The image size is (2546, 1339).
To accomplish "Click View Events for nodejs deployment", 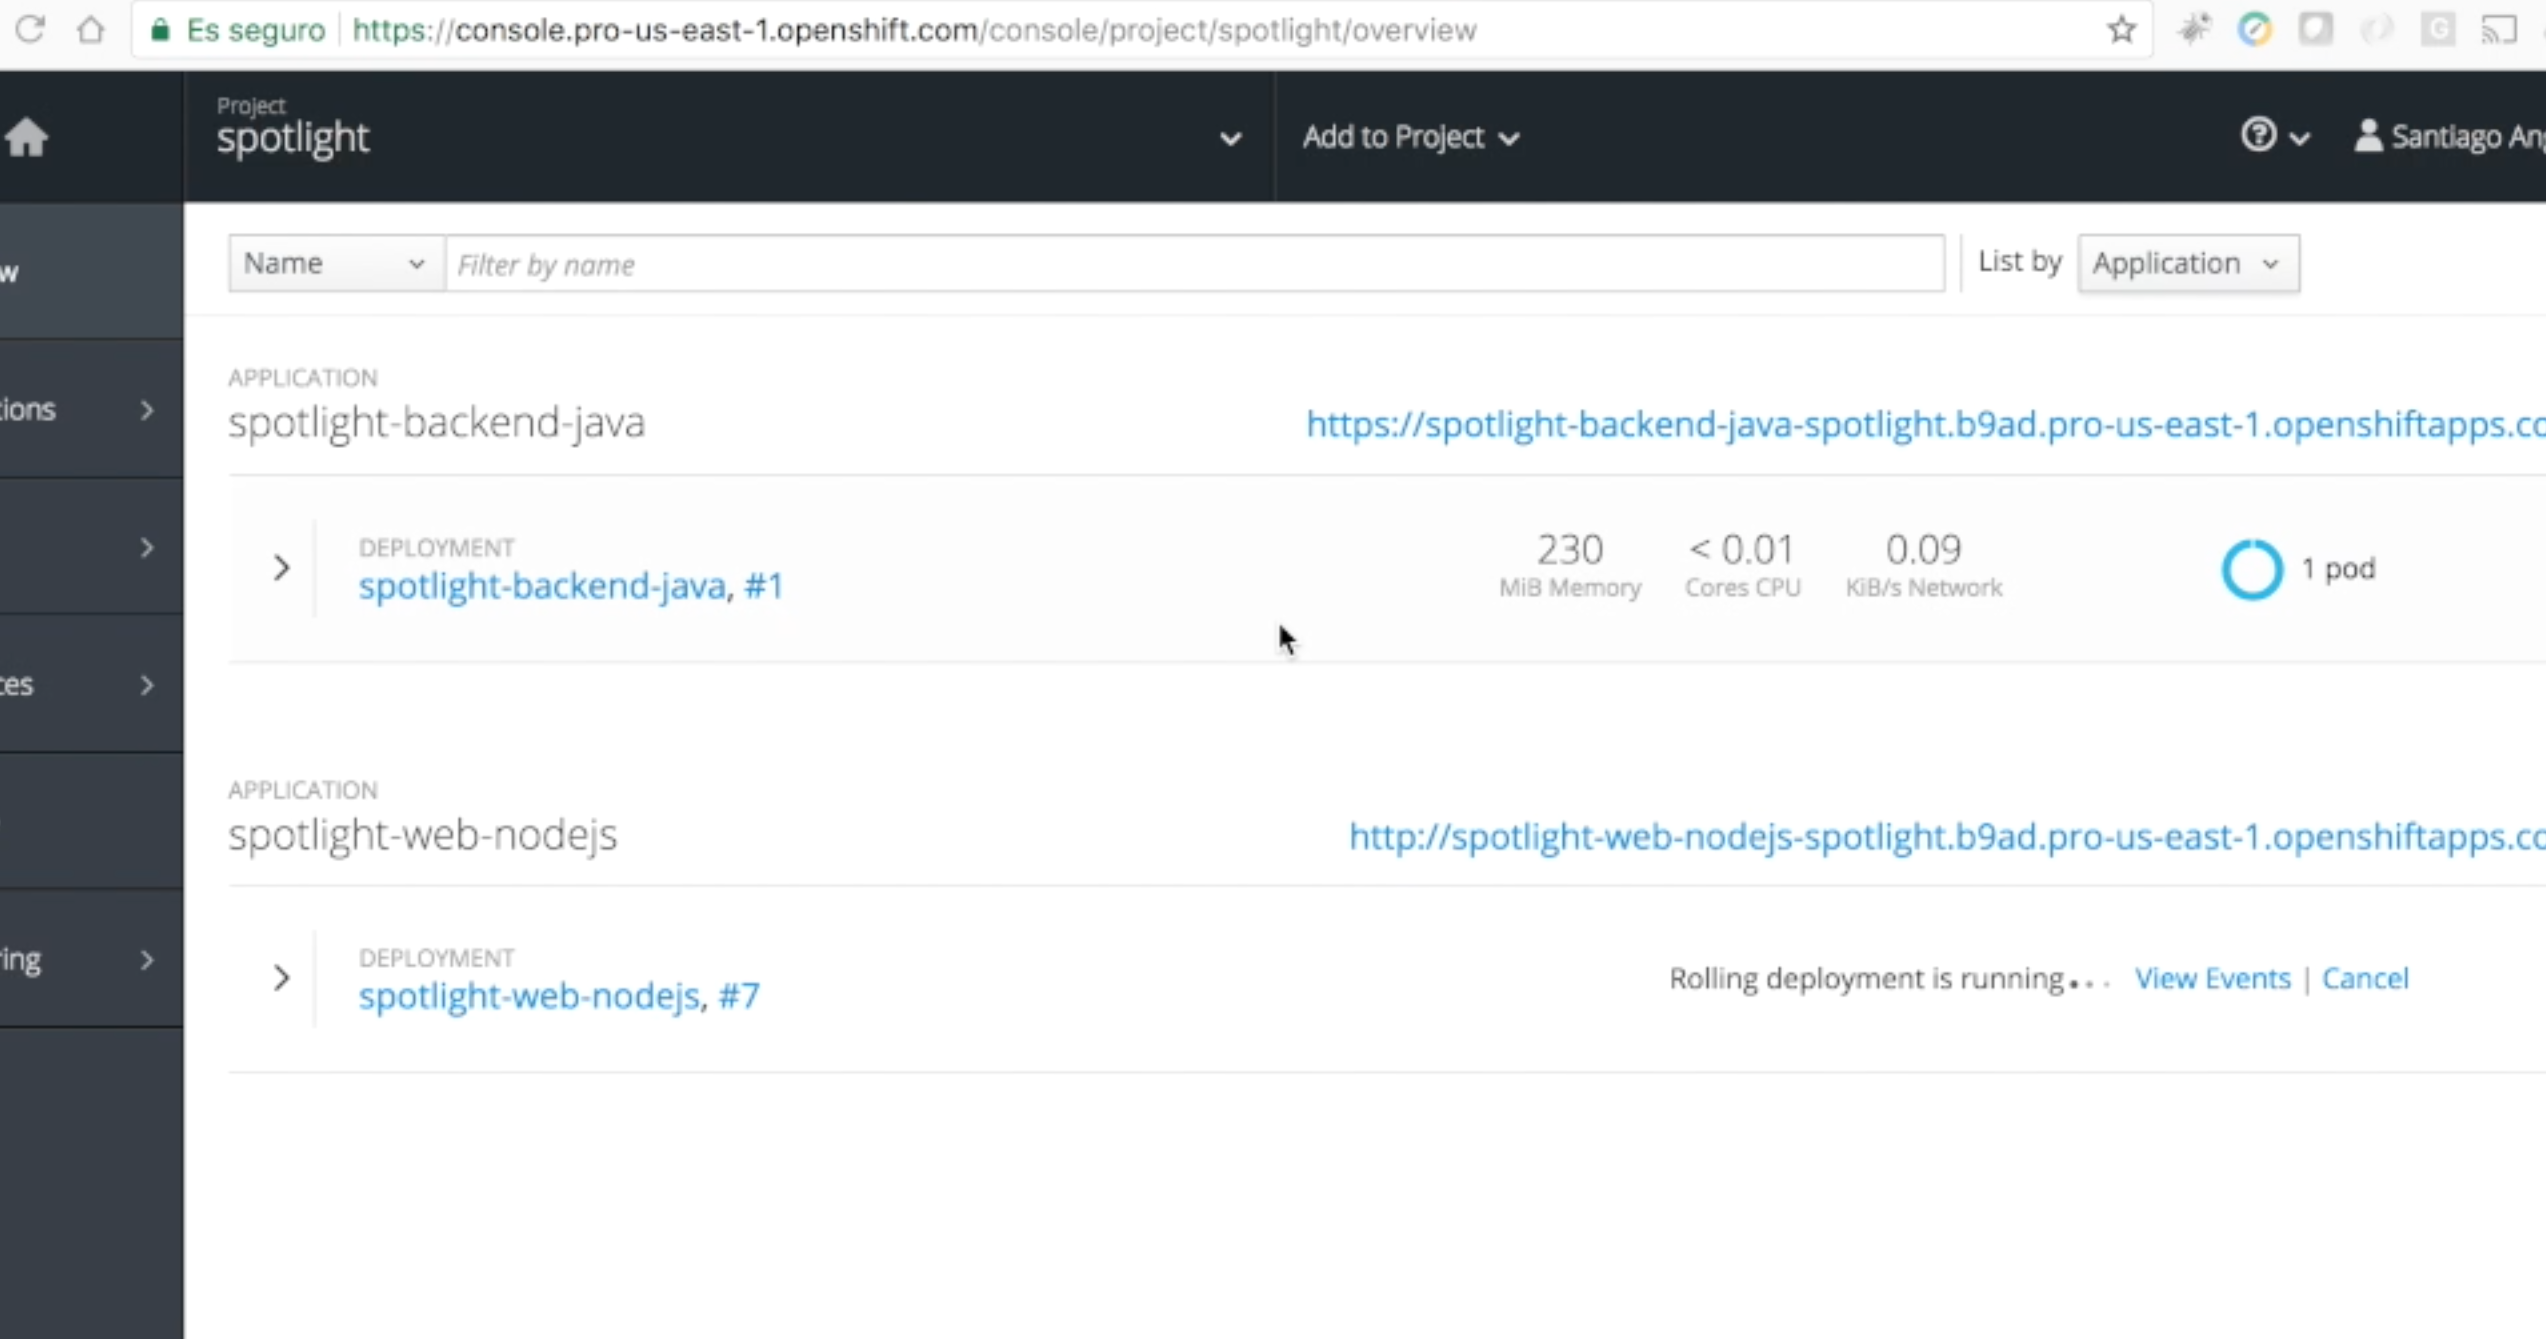I will coord(2211,977).
